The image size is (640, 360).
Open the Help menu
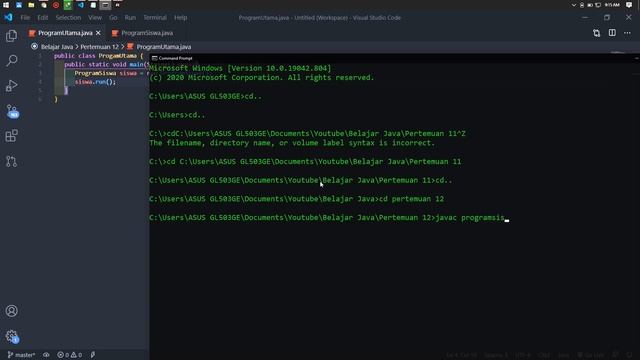pyautogui.click(x=180, y=18)
